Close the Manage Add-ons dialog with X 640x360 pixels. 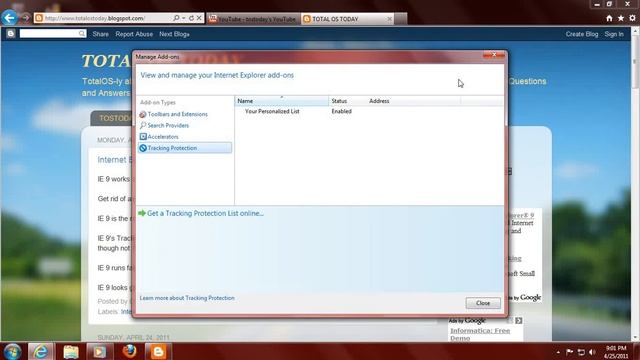(494, 55)
